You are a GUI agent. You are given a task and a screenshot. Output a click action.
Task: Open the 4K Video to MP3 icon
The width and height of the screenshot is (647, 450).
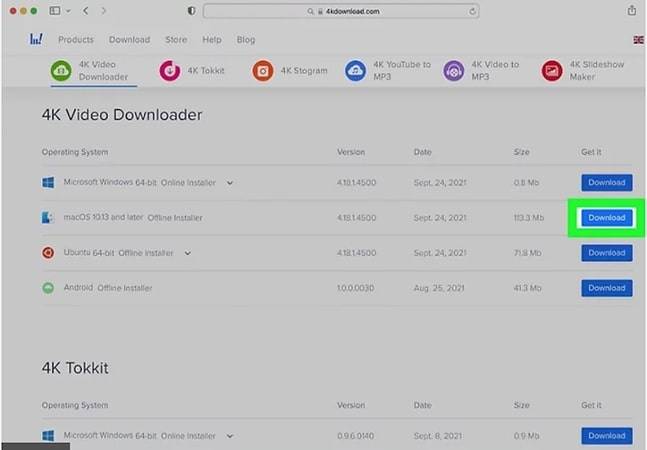(x=453, y=71)
